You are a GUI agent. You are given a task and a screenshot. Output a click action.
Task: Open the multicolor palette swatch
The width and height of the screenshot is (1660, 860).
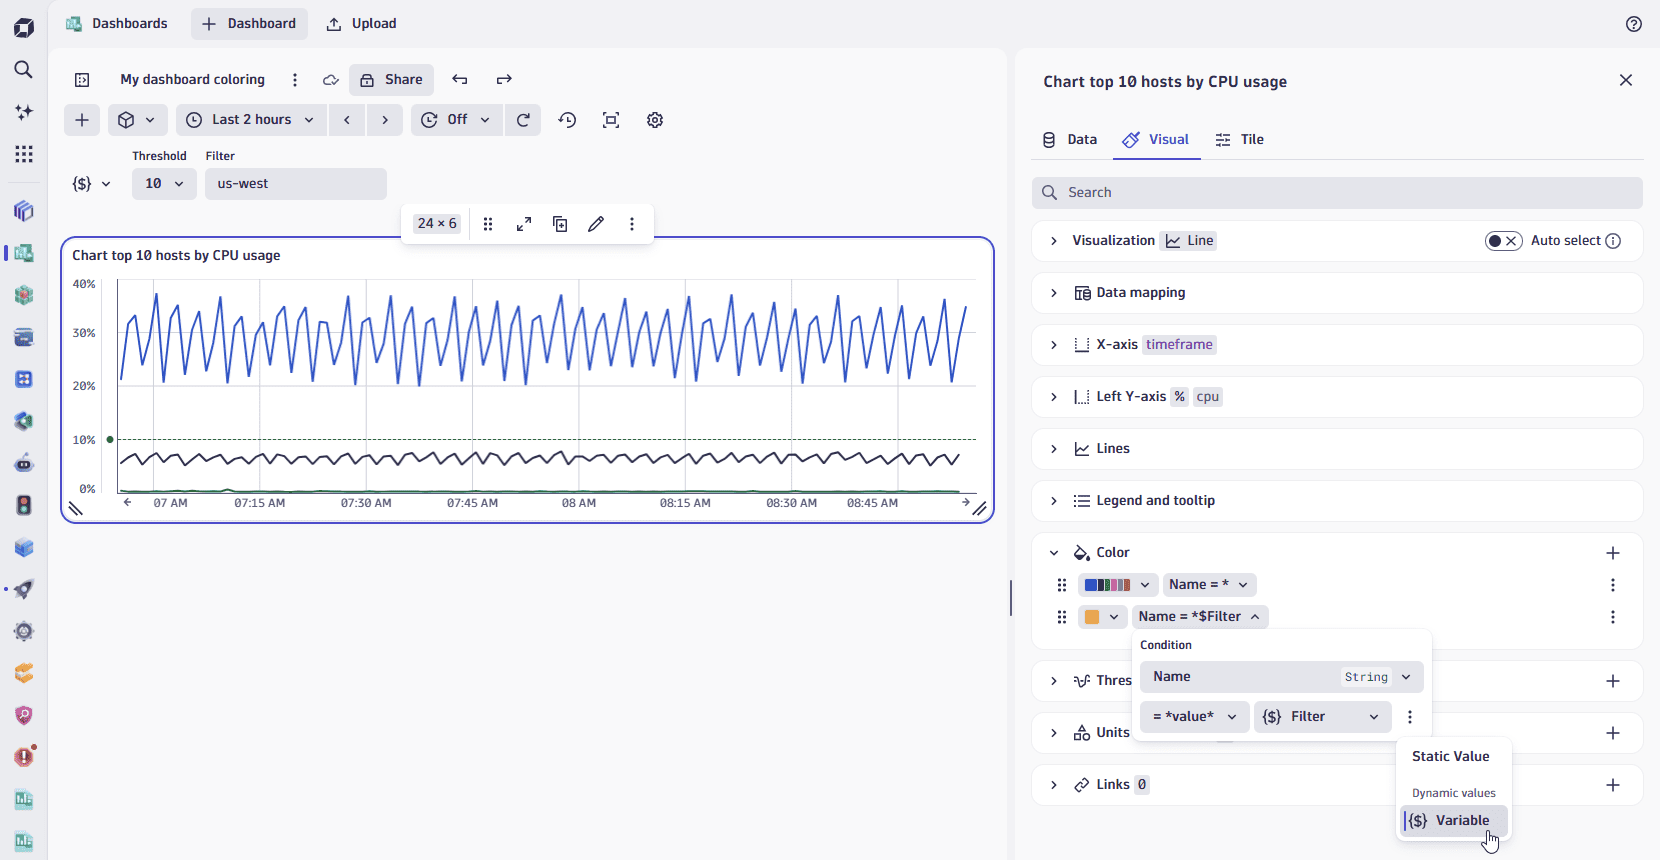point(1118,585)
